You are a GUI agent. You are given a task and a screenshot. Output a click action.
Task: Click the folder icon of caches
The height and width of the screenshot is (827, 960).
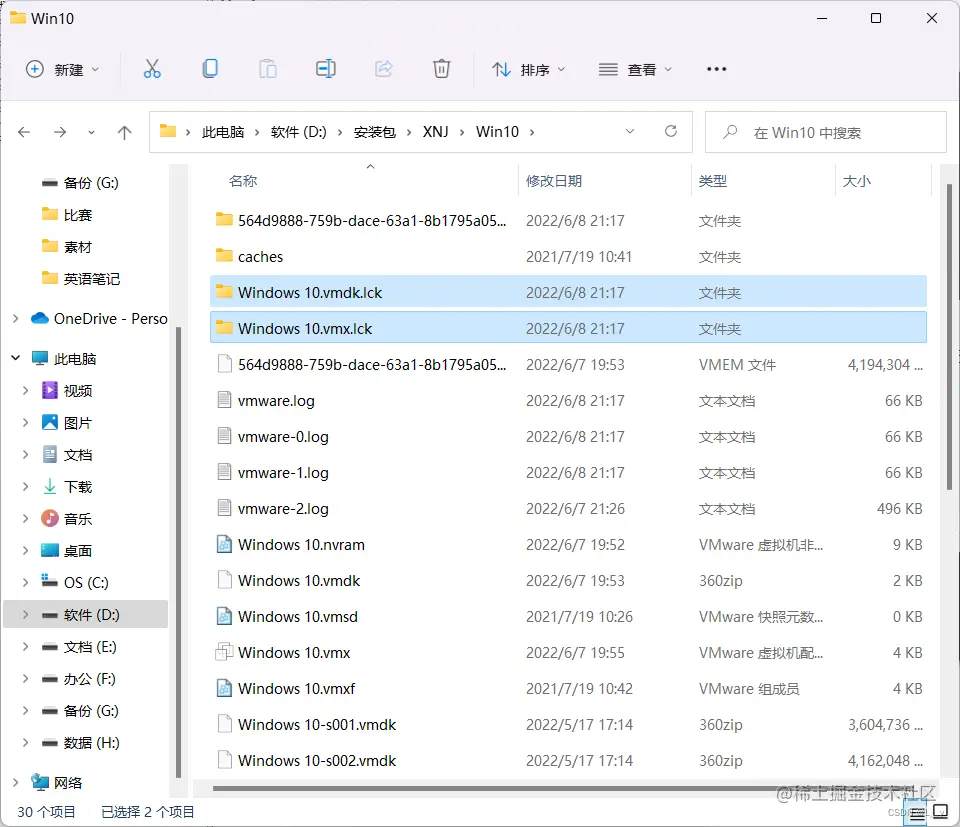(224, 256)
